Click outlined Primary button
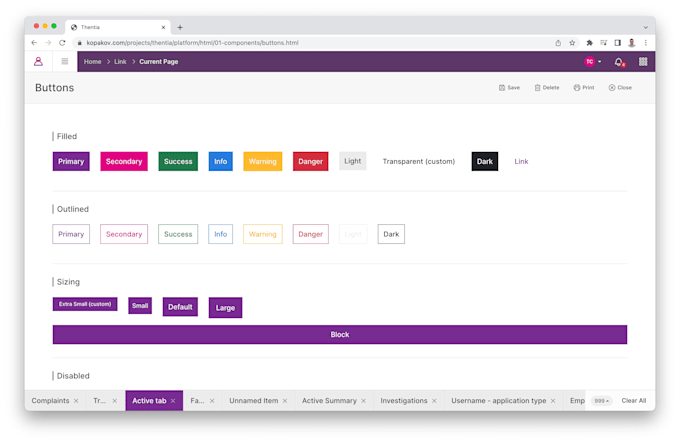 click(x=71, y=234)
